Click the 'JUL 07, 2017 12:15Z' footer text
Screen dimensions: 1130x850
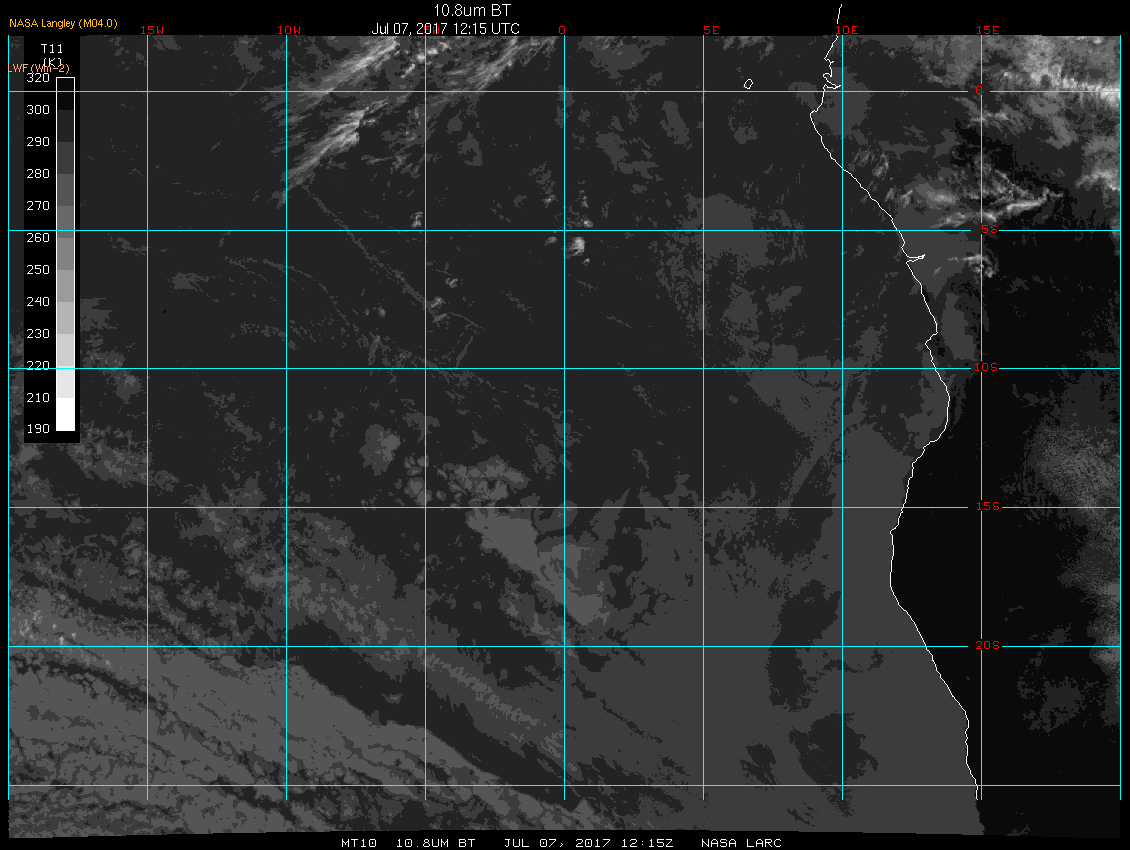click(x=589, y=843)
